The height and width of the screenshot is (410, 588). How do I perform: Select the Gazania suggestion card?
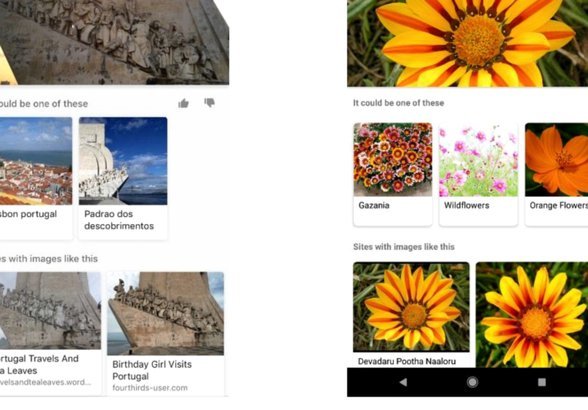click(x=393, y=174)
